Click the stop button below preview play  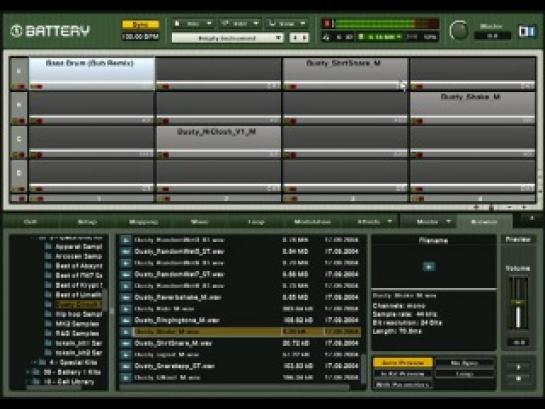click(x=518, y=379)
